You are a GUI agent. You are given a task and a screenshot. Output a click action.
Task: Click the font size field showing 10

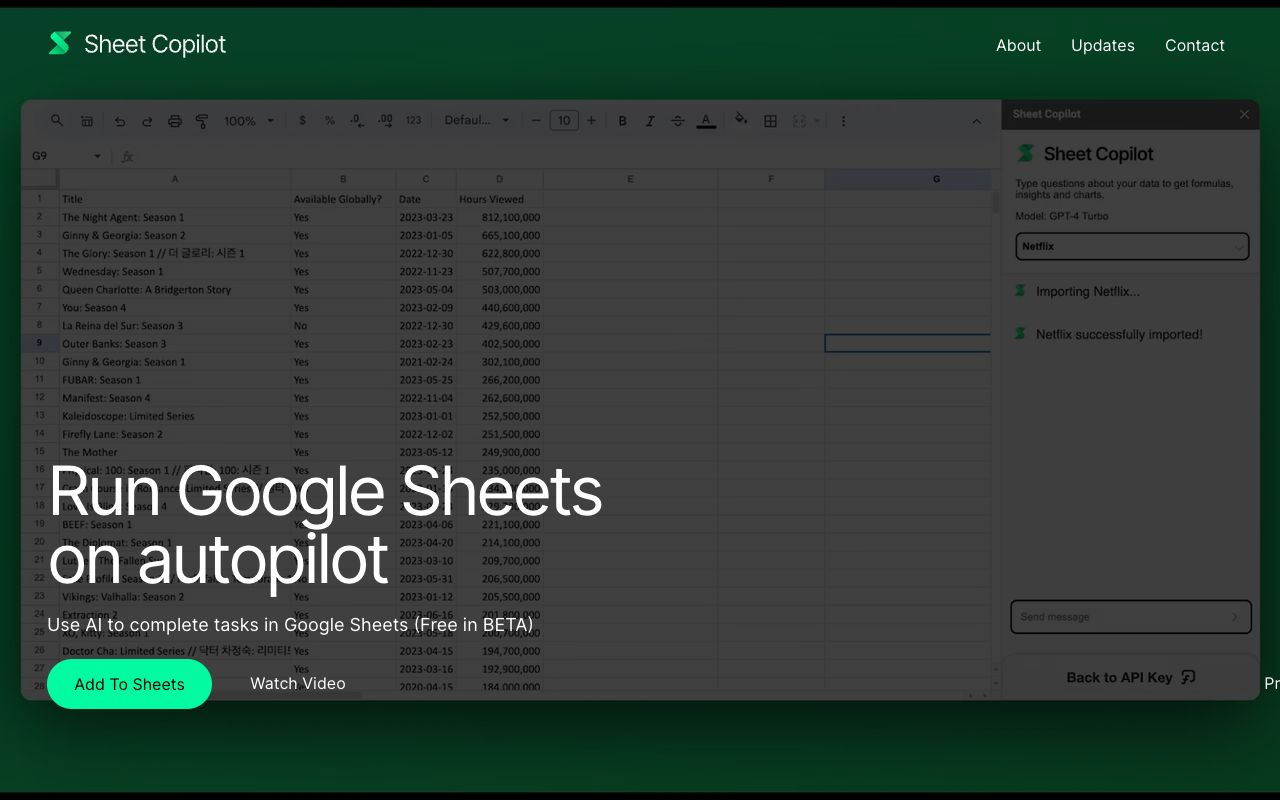(x=564, y=121)
